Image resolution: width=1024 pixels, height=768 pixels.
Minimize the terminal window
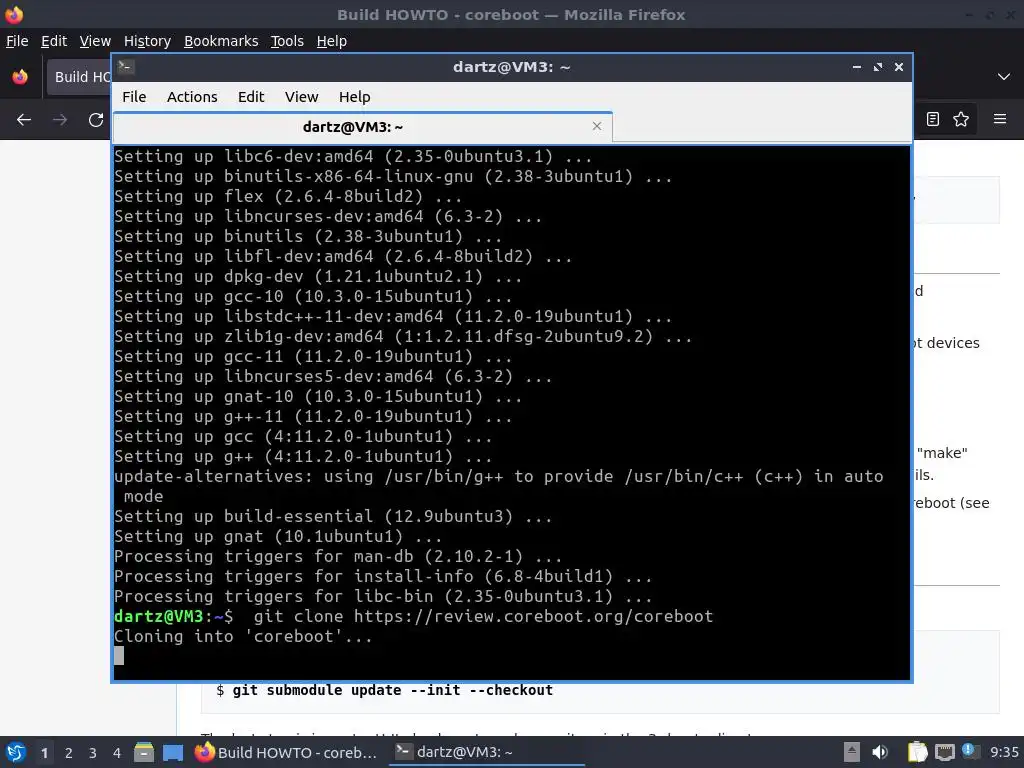point(857,67)
